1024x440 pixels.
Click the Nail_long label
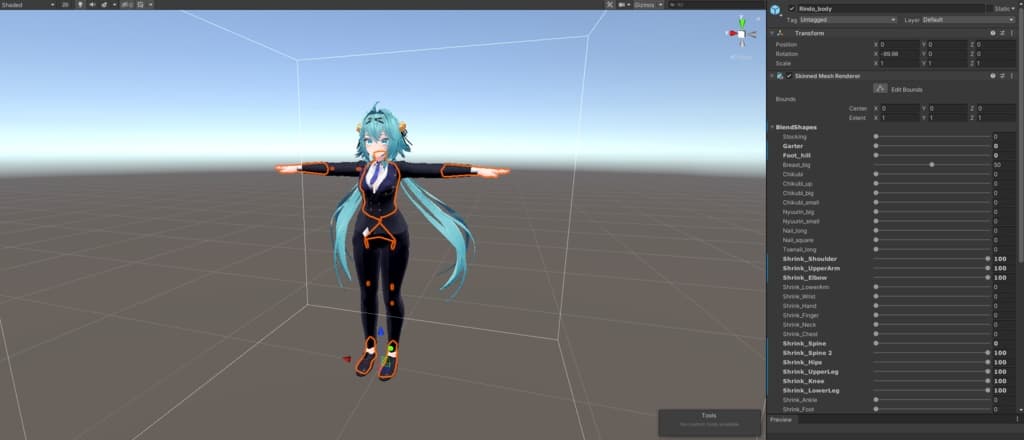[x=795, y=230]
